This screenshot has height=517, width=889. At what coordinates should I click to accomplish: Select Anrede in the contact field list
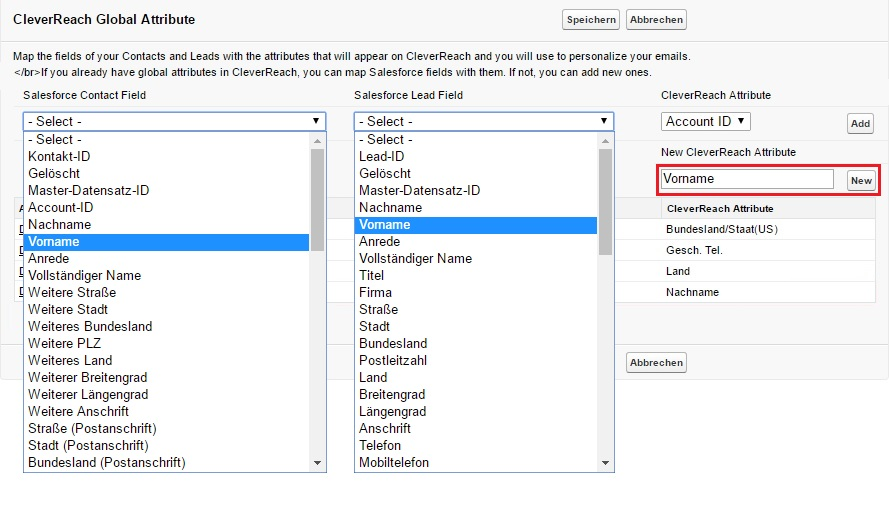point(166,258)
